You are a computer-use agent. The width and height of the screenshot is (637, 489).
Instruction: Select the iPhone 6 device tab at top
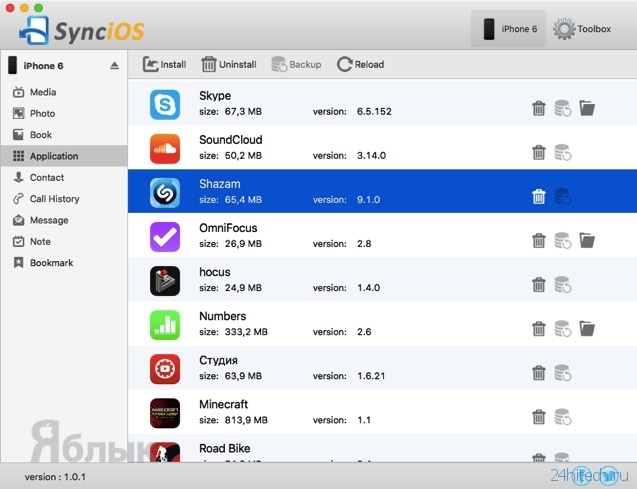(x=508, y=29)
